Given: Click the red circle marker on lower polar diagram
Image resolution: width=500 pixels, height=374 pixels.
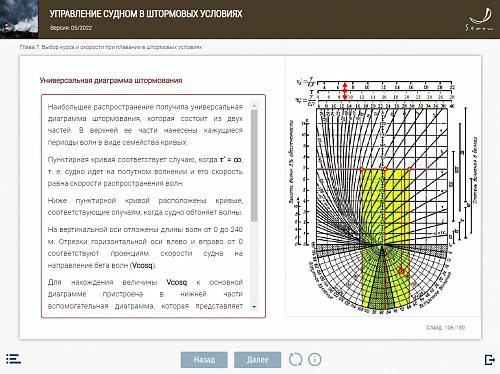Looking at the screenshot, I should click(x=401, y=272).
